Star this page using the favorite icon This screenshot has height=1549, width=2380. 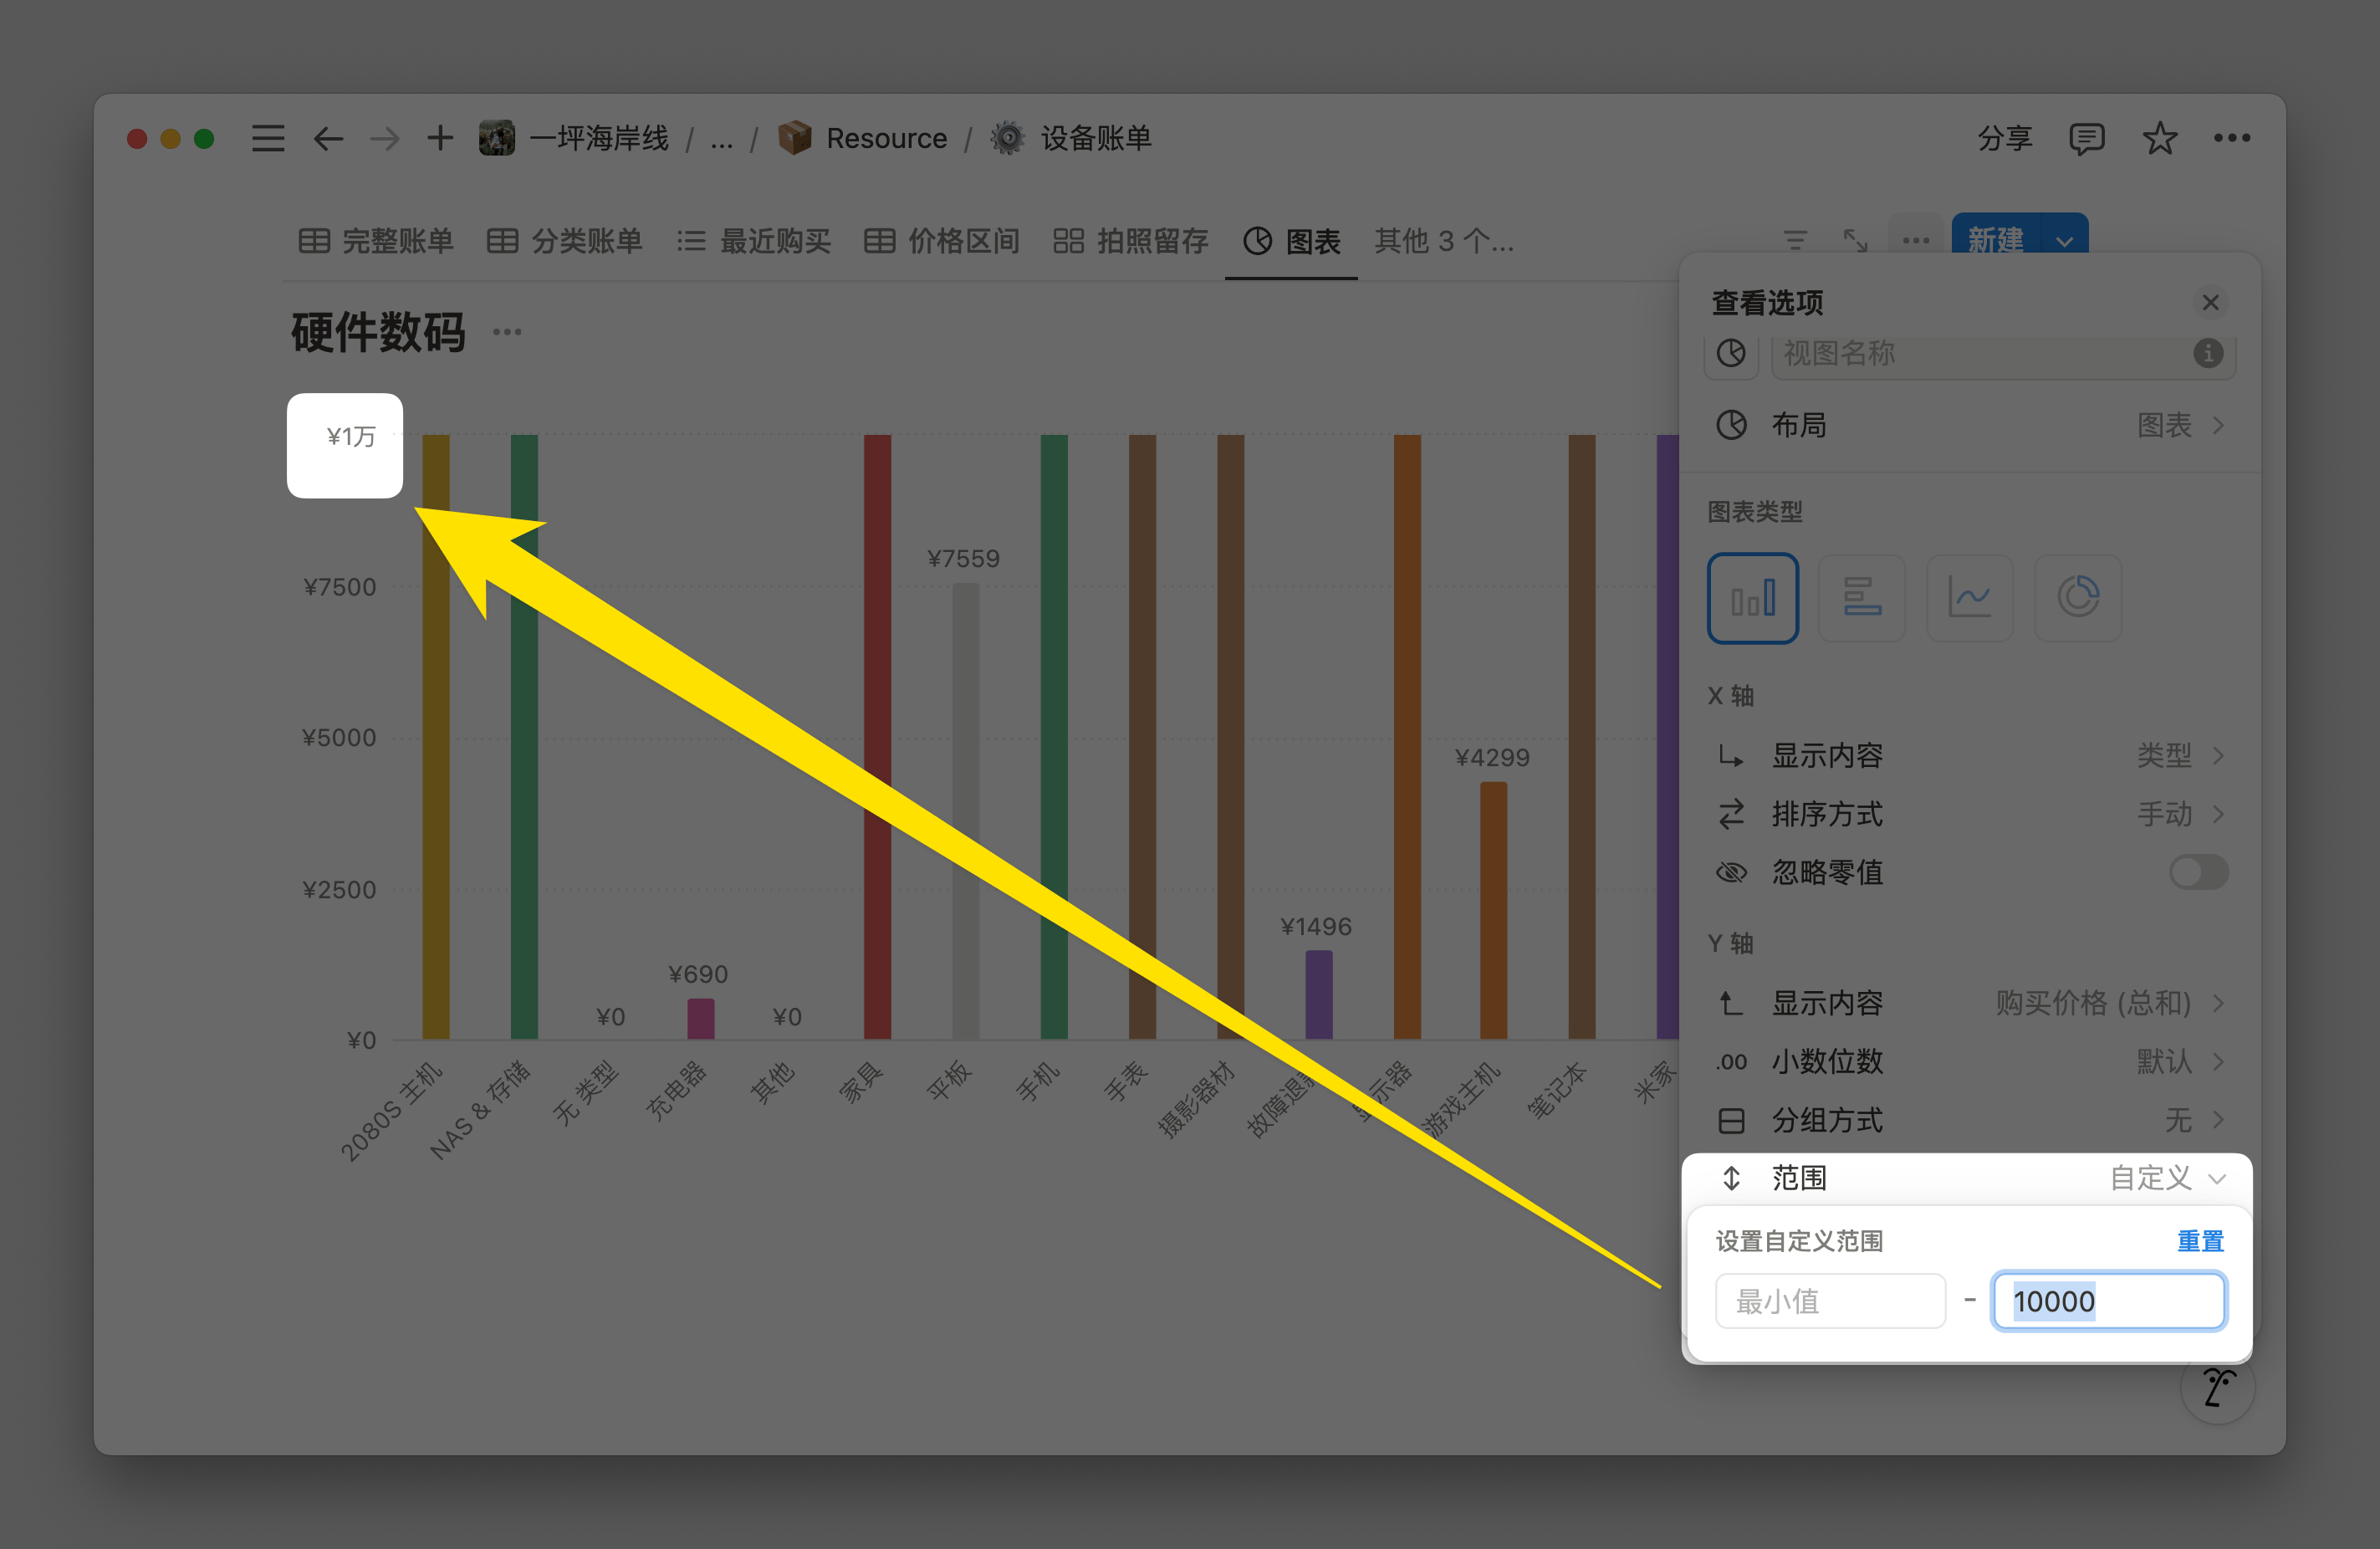2160,138
